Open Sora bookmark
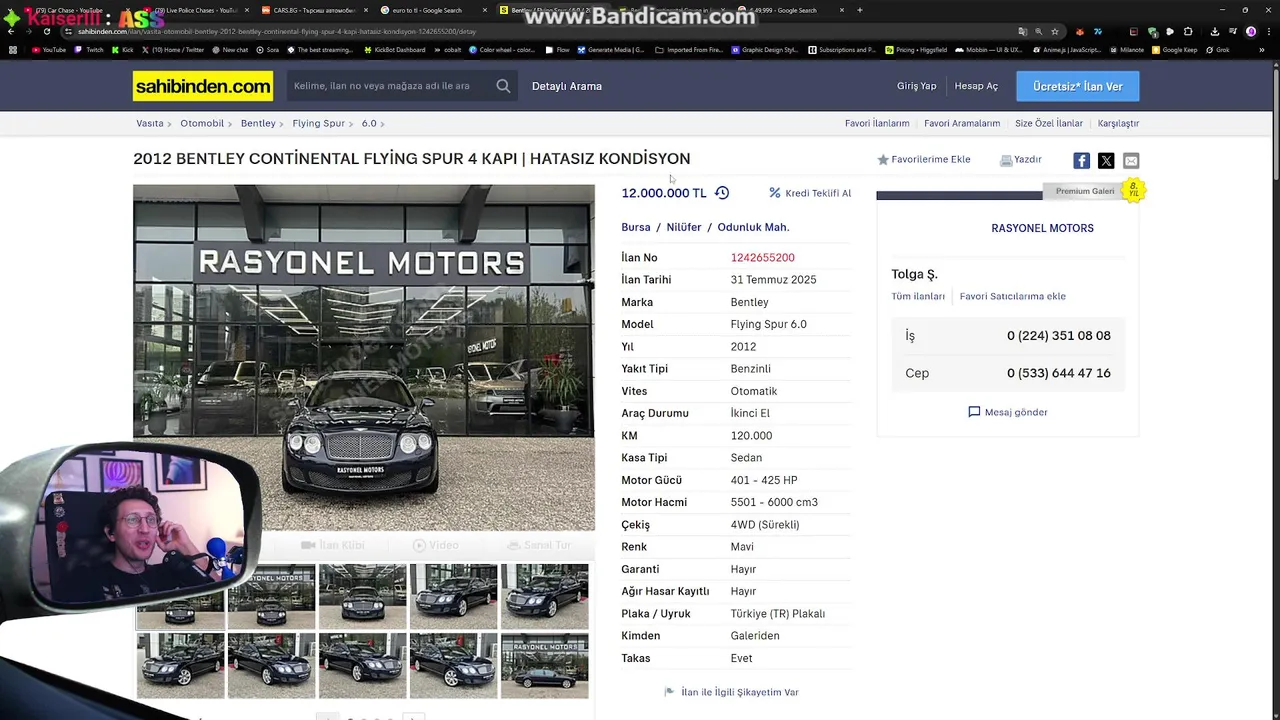 pos(267,50)
